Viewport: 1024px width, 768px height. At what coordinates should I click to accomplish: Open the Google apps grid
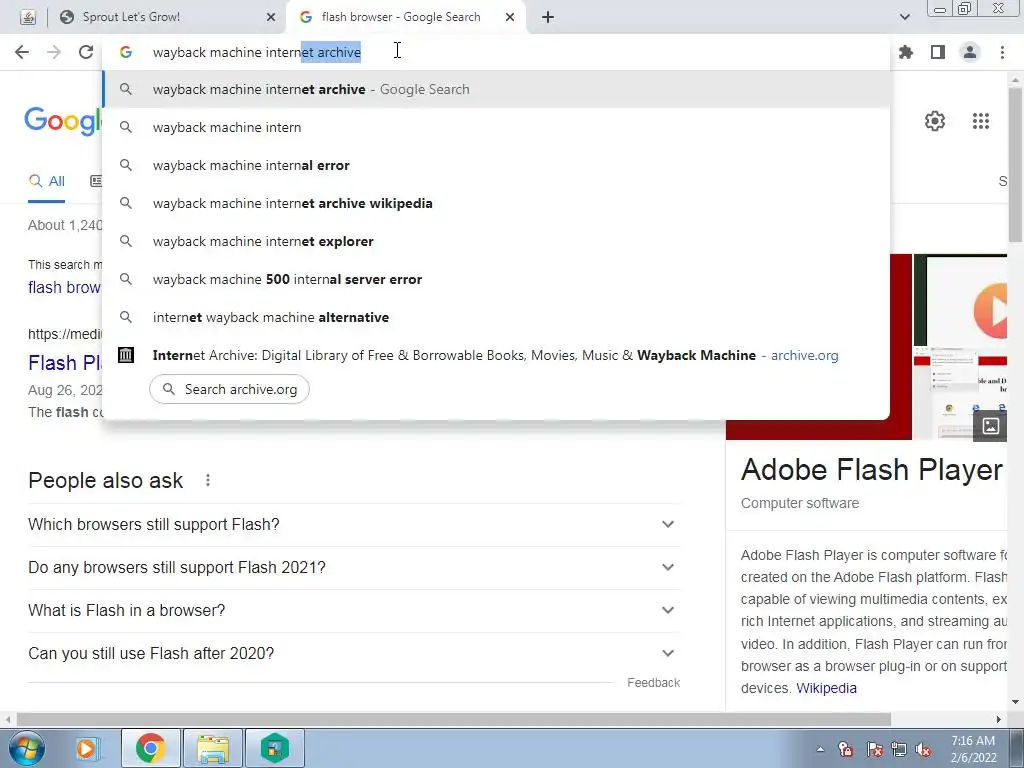(980, 121)
